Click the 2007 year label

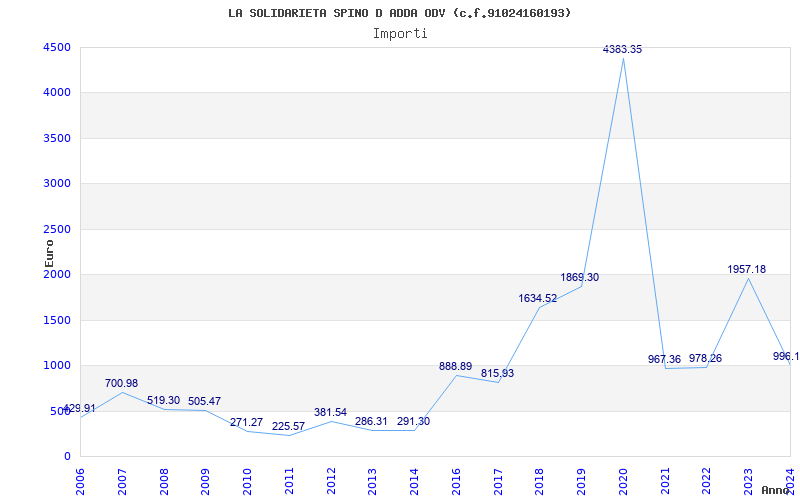tap(122, 482)
